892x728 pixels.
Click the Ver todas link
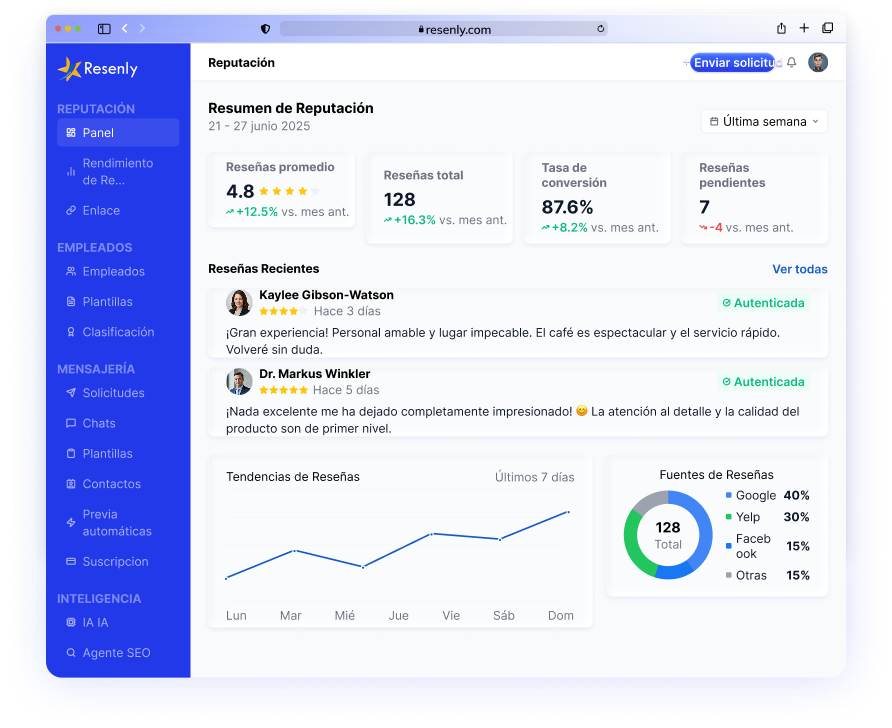(799, 269)
